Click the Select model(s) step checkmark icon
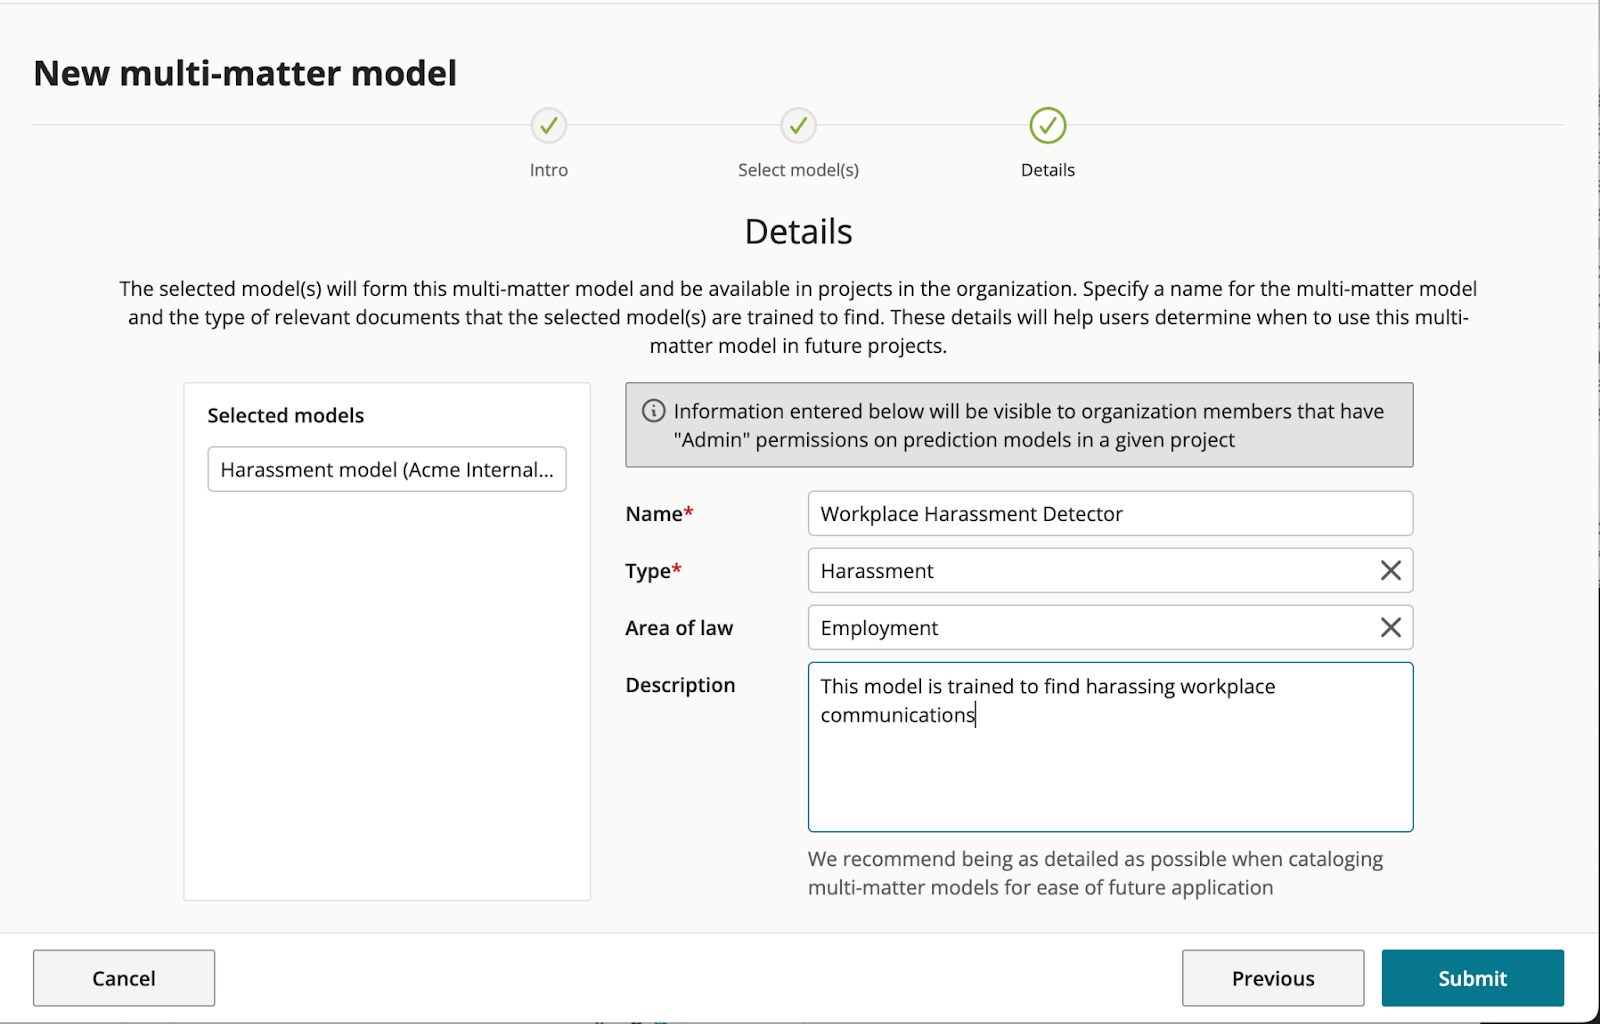 pos(798,126)
